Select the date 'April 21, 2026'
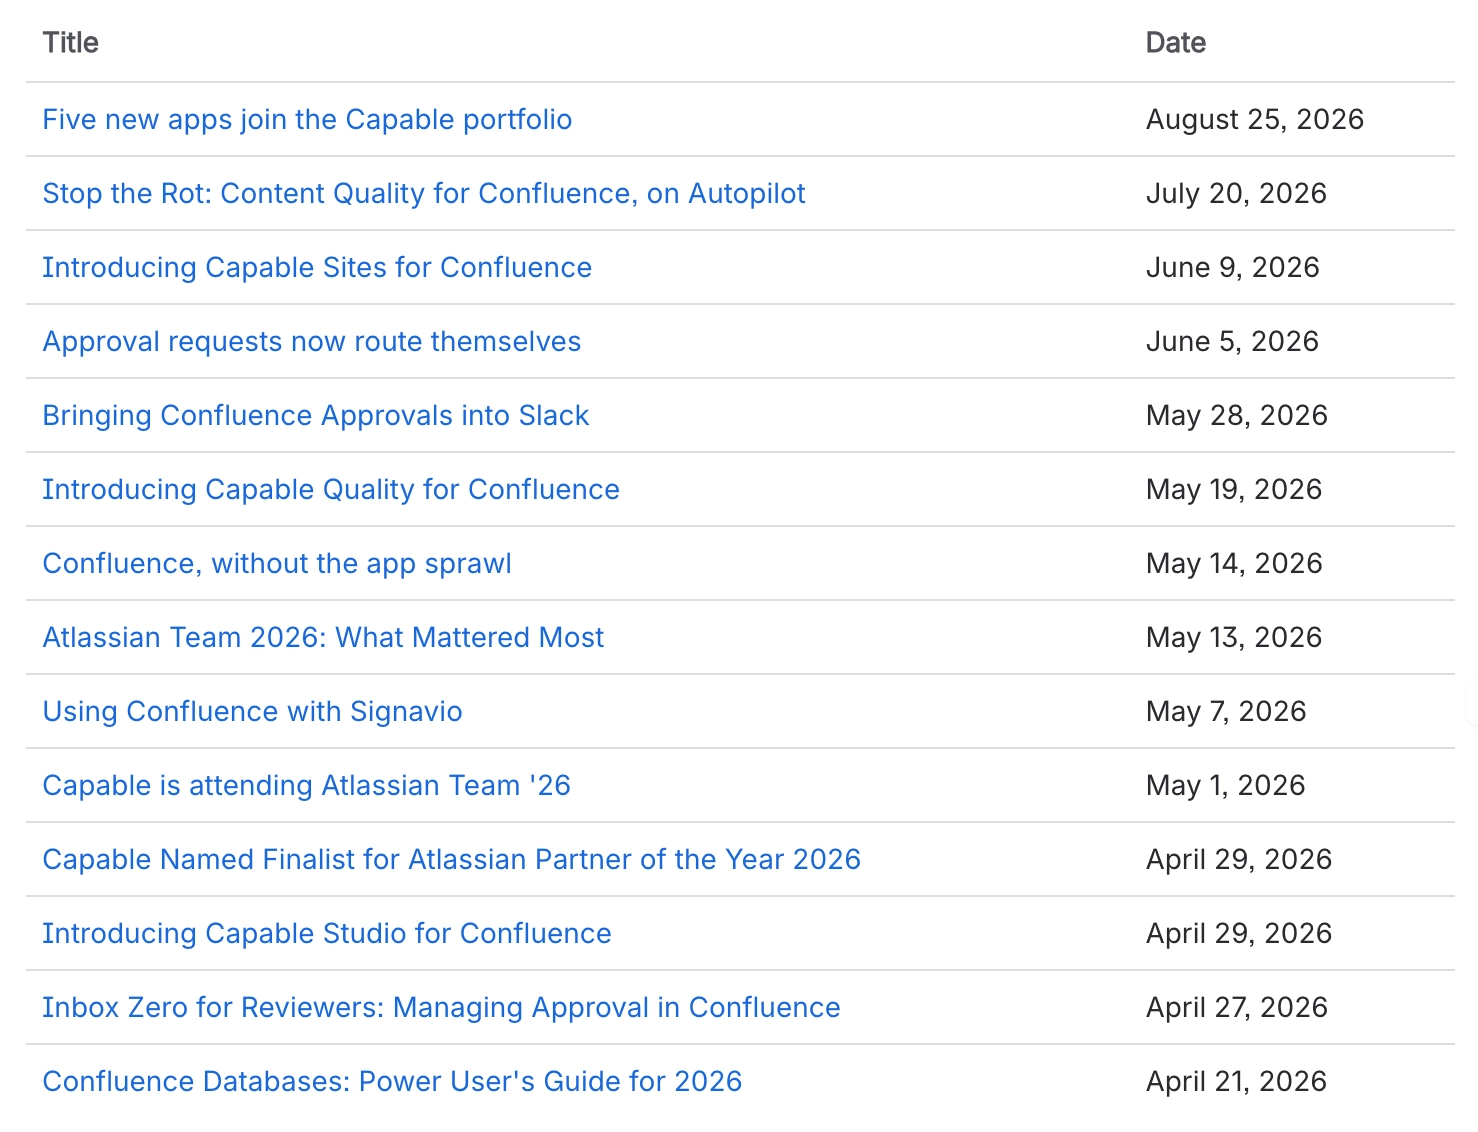Image resolution: width=1478 pixels, height=1132 pixels. tap(1236, 1082)
